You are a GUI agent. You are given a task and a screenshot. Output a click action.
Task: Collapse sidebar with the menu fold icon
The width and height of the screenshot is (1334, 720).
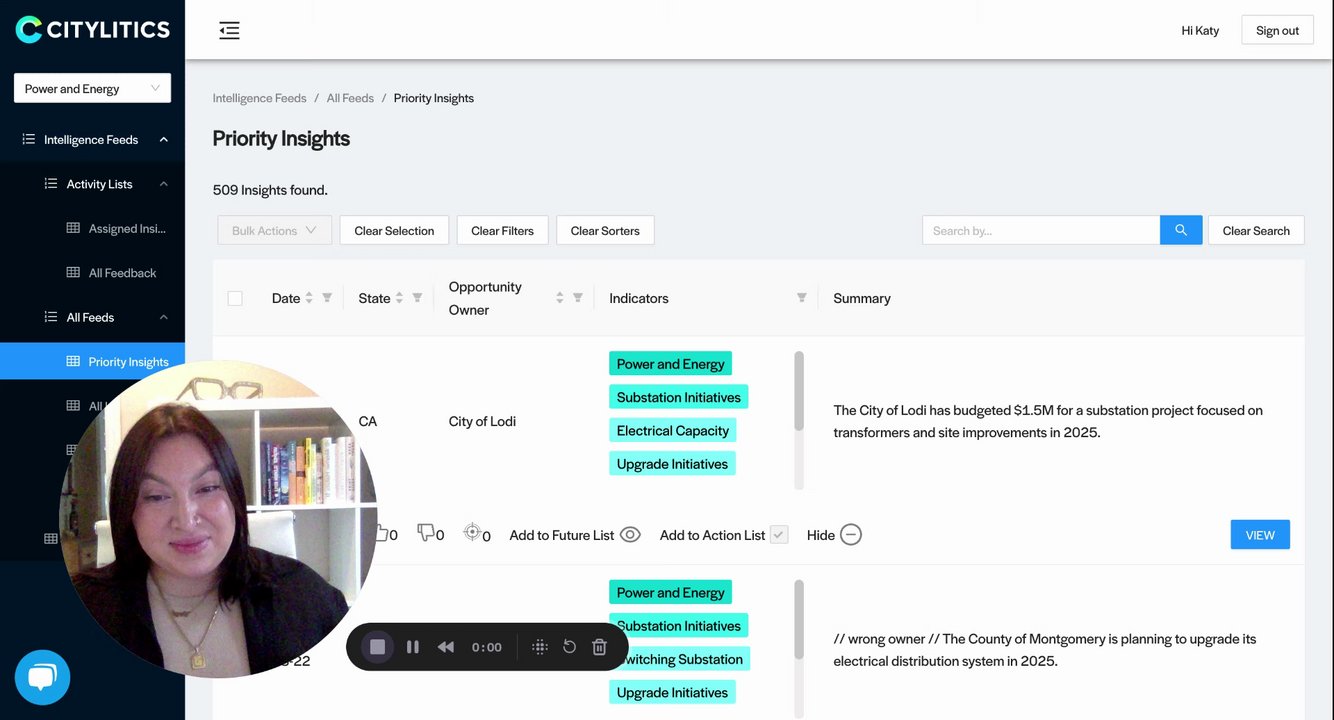tap(229, 30)
